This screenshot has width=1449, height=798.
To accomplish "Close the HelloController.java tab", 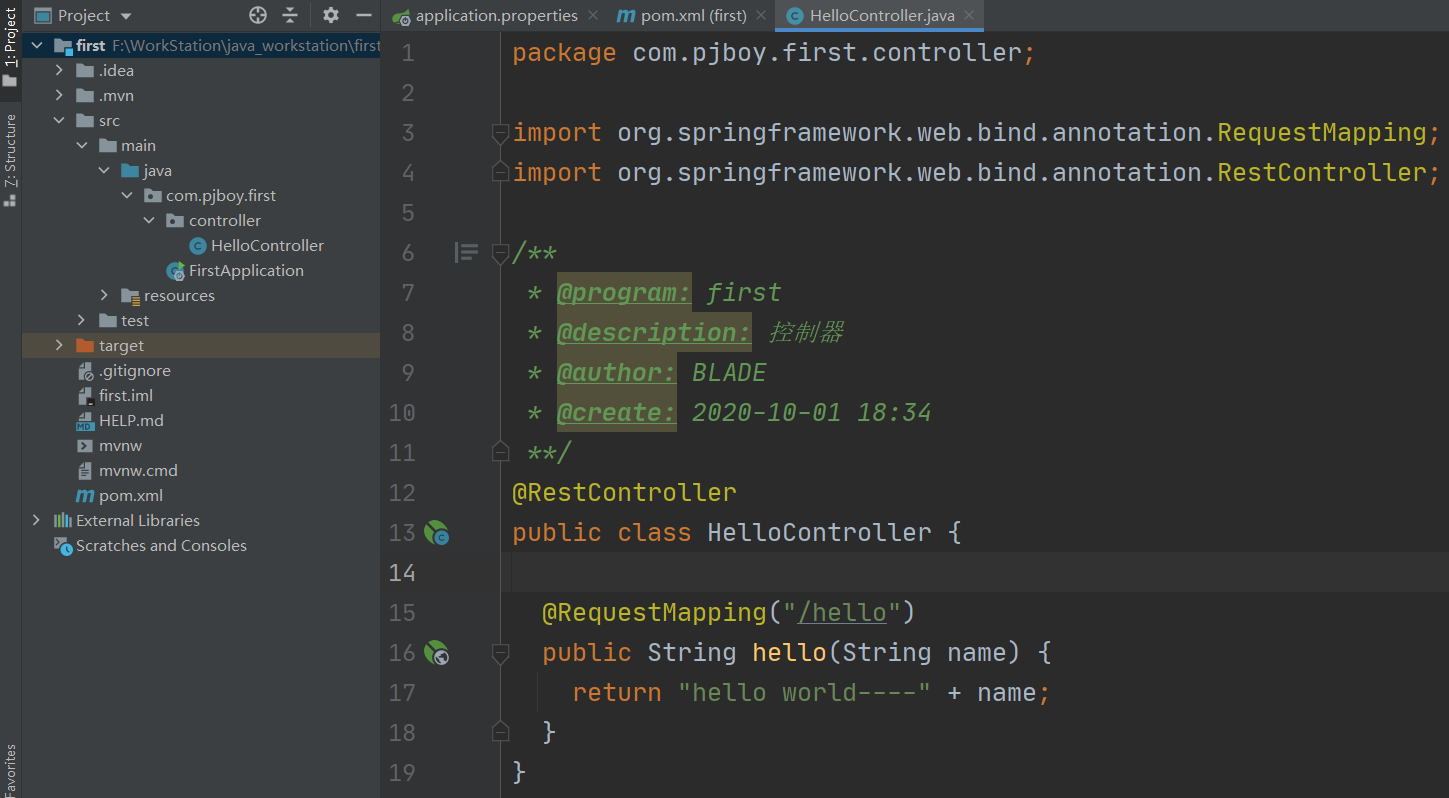I will [x=969, y=15].
